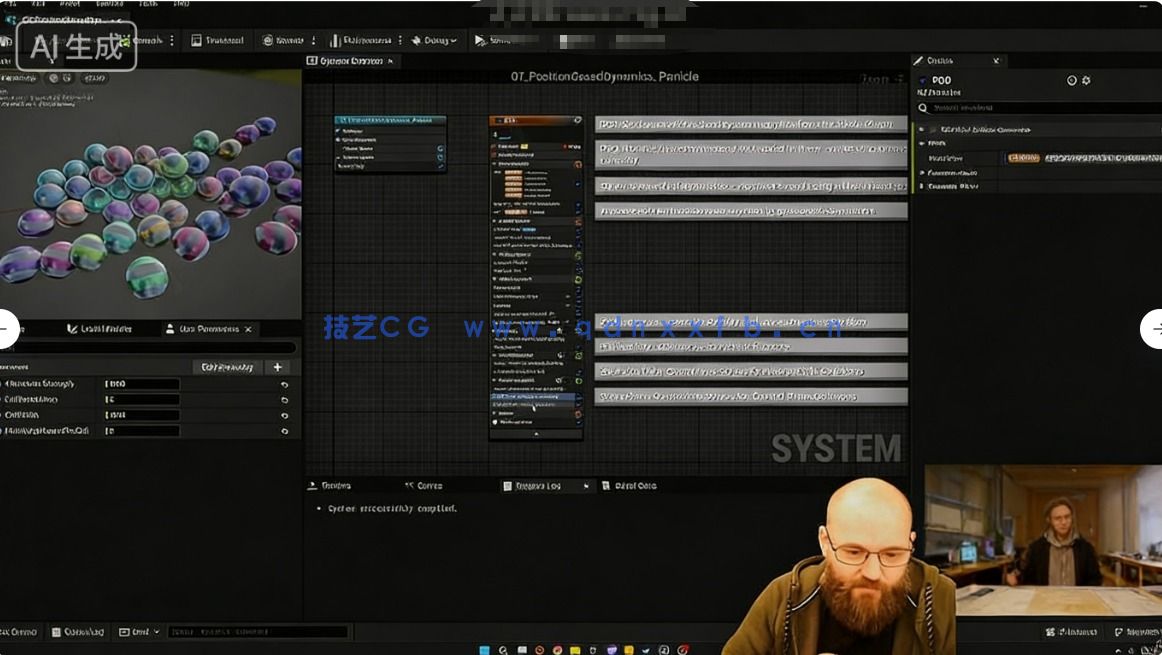Viewport: 1162px width, 655px height.
Task: Click the Windows Start icon in taskbar
Action: click(484, 649)
